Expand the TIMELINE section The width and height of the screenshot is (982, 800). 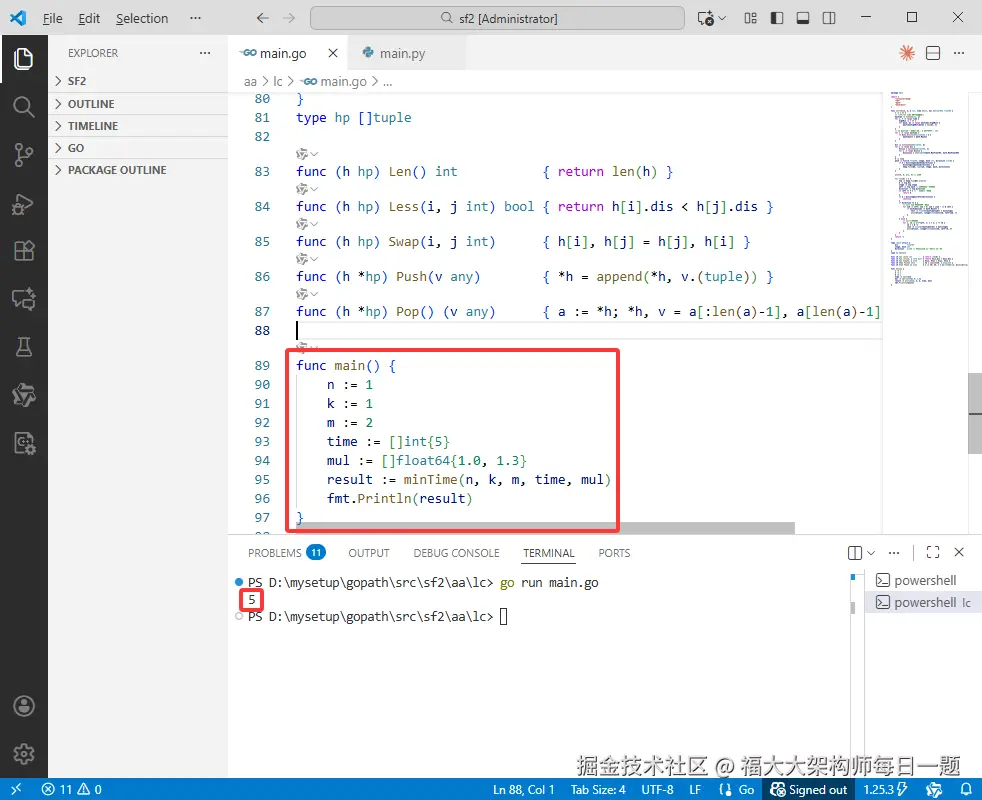pos(138,125)
